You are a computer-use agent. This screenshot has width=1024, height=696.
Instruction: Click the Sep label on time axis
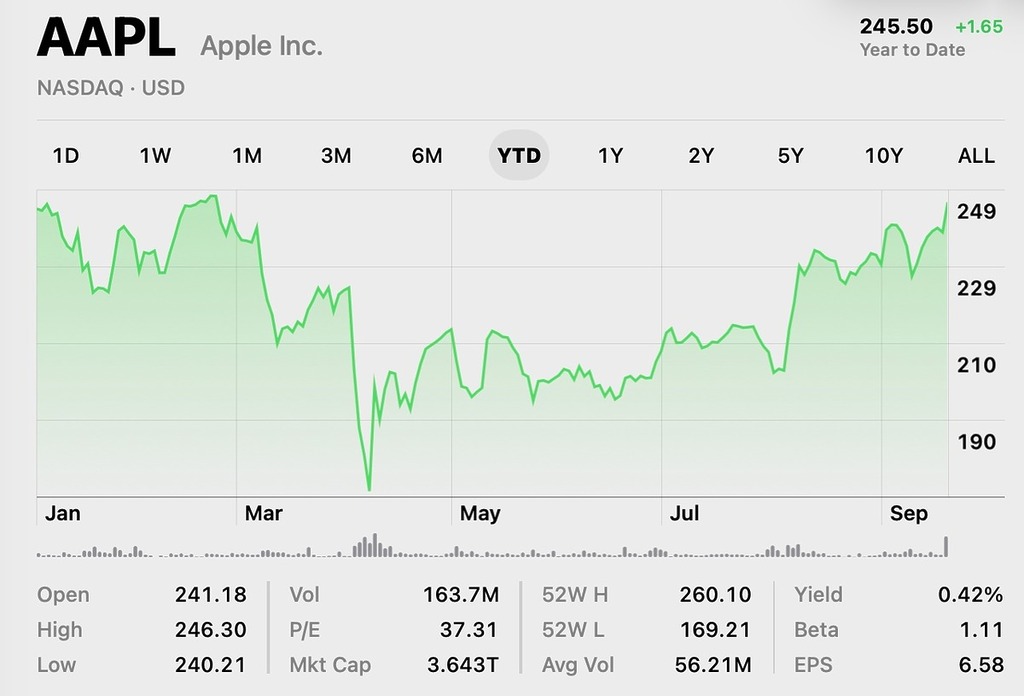click(x=909, y=514)
